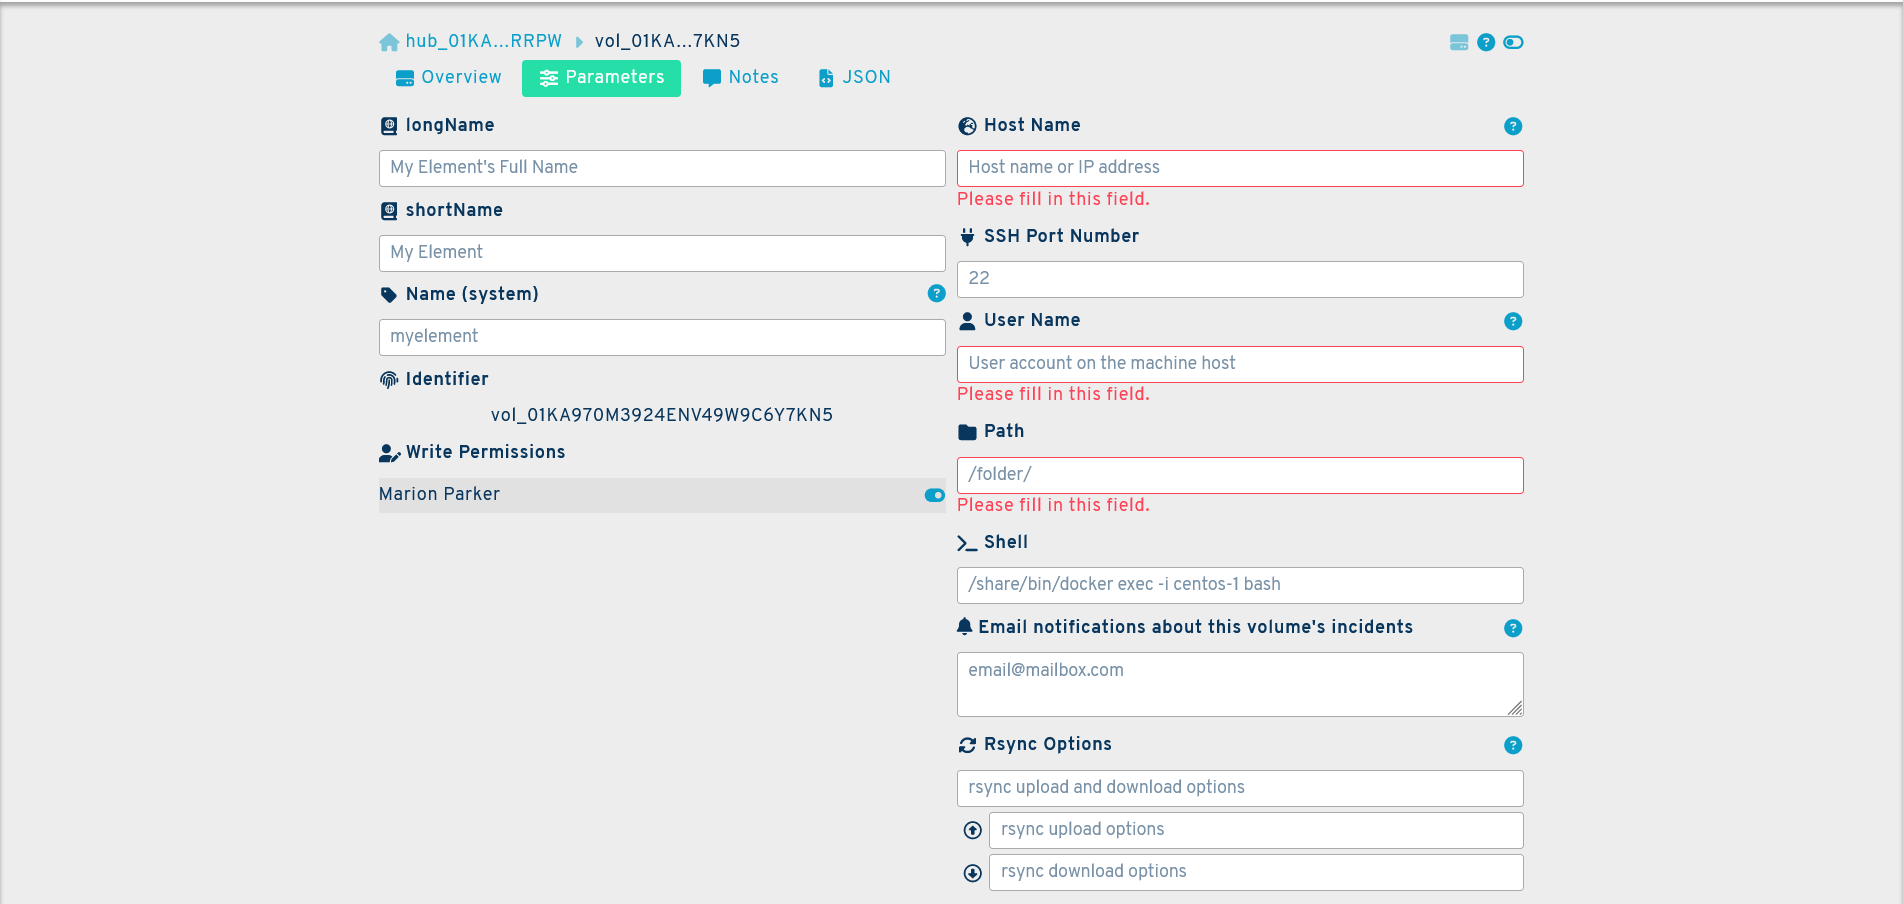1903x904 pixels.
Task: Click help icon next to User Name
Action: 1512,321
